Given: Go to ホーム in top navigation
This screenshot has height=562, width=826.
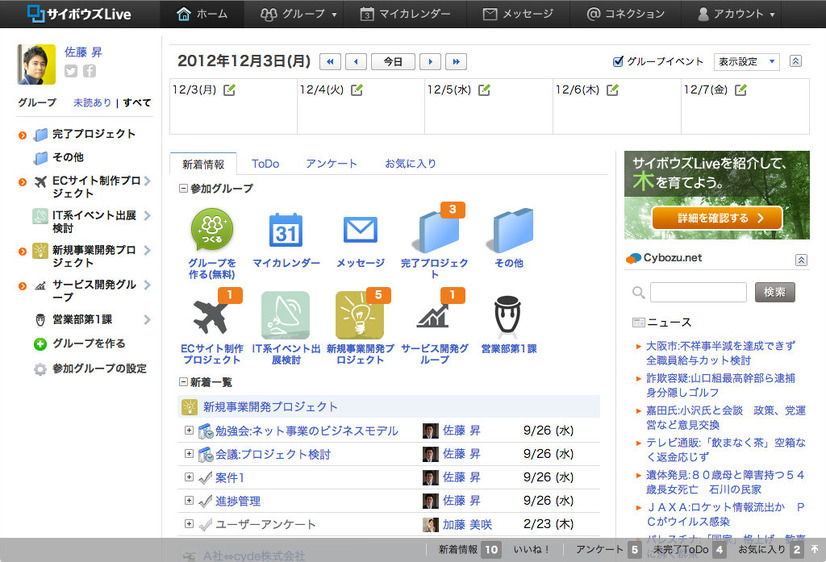Looking at the screenshot, I should click(x=202, y=14).
